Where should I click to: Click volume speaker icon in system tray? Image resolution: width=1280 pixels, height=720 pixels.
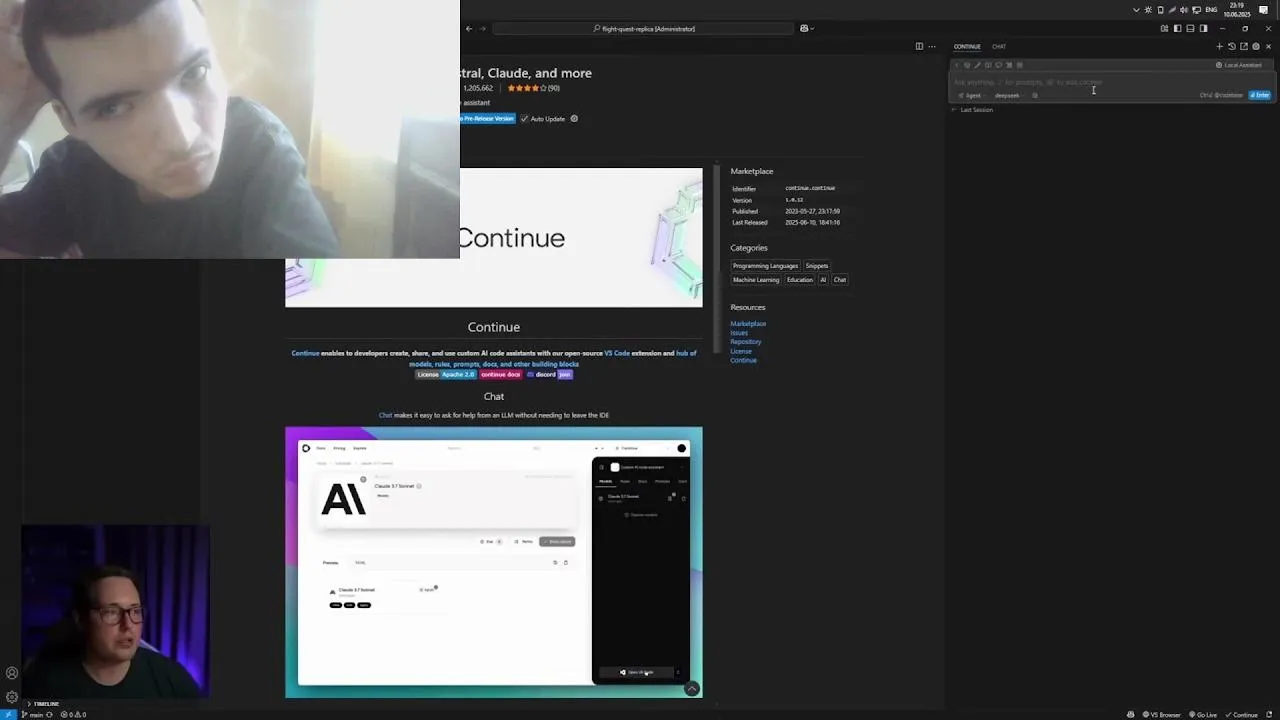tap(1184, 10)
